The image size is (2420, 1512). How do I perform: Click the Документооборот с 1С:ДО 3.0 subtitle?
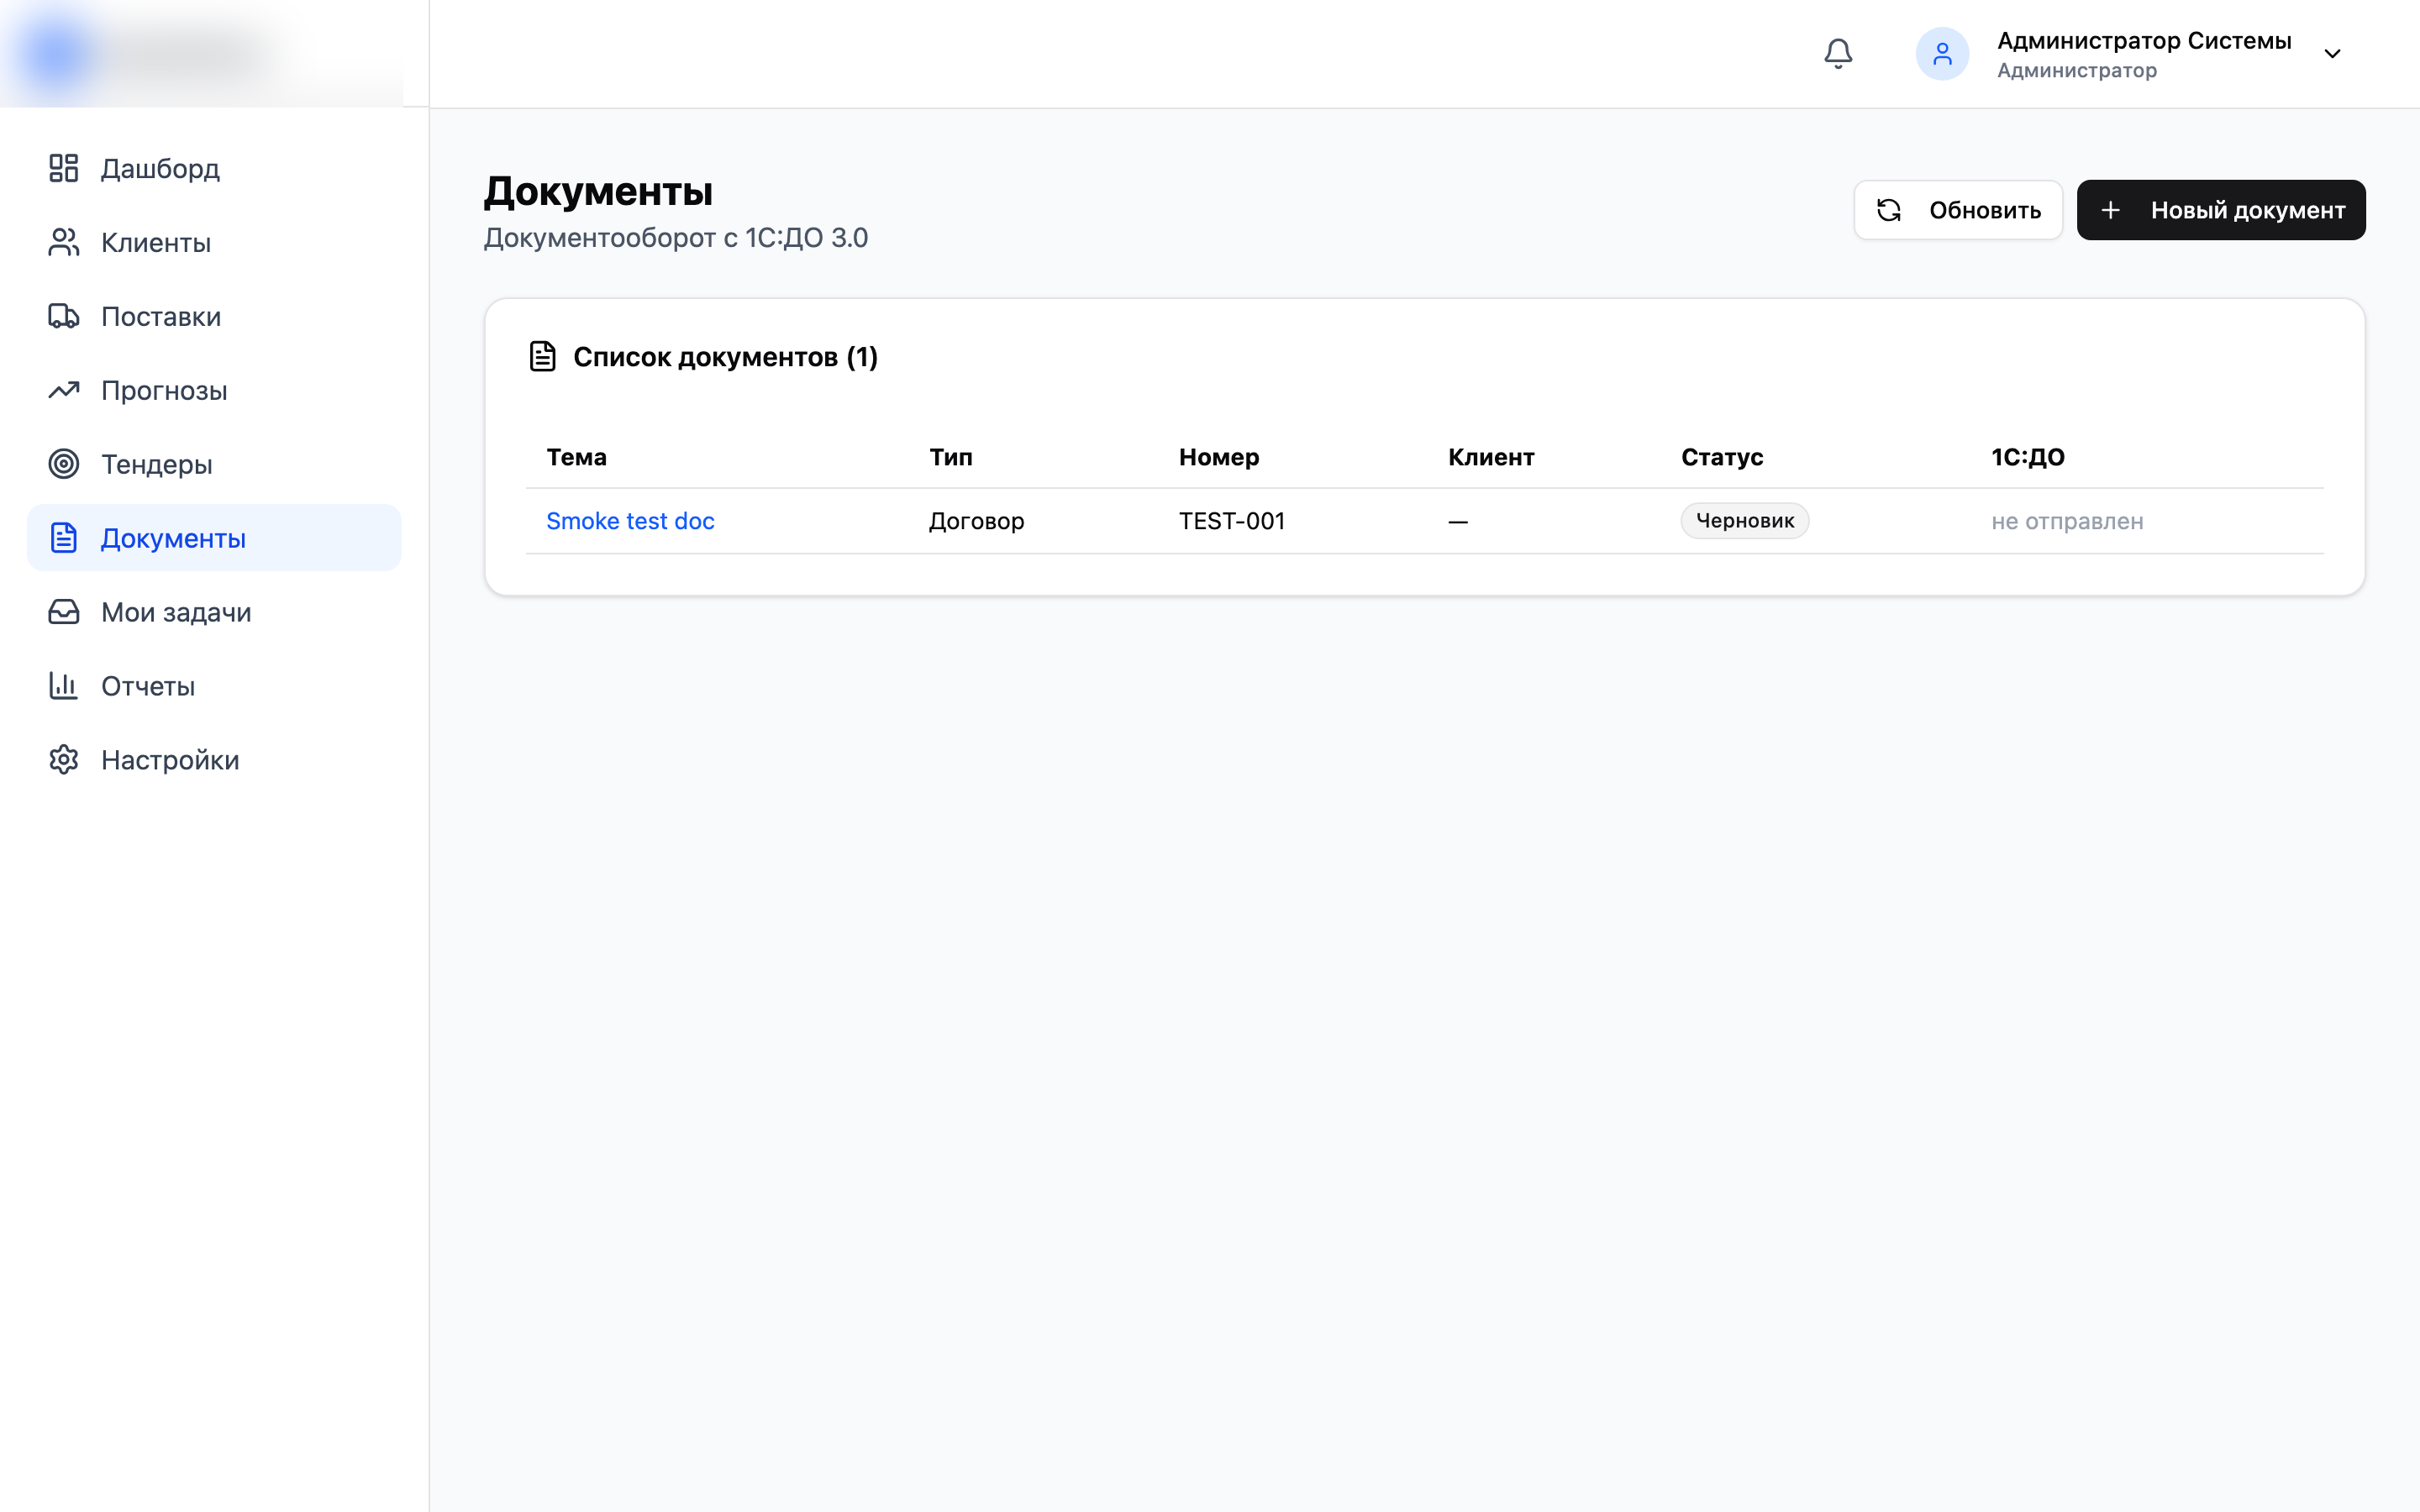[x=675, y=238]
